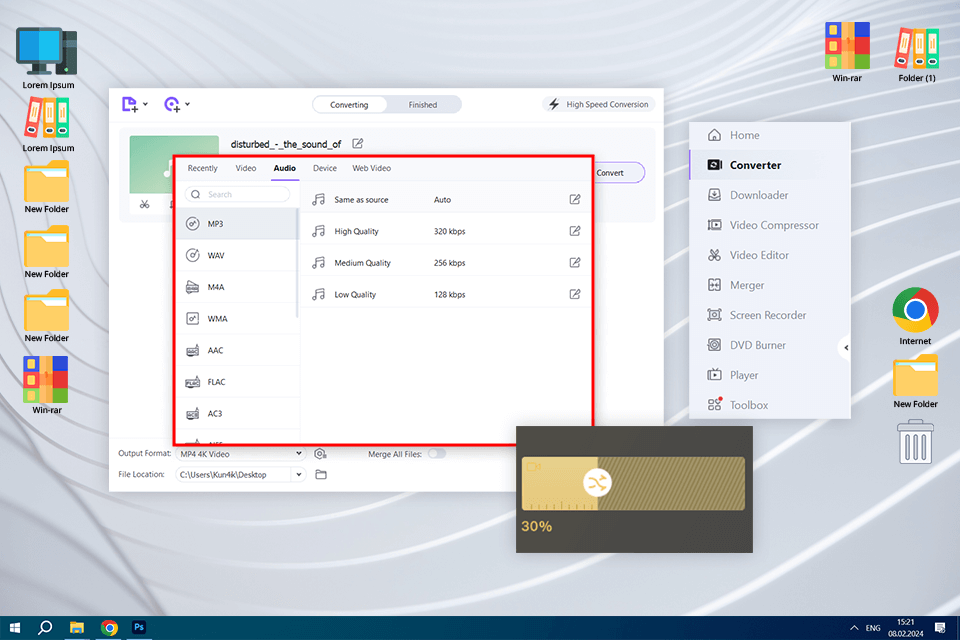Screen dimensions: 960x640
Task: Choose Medium Quality 256 kbps preset
Action: point(446,263)
